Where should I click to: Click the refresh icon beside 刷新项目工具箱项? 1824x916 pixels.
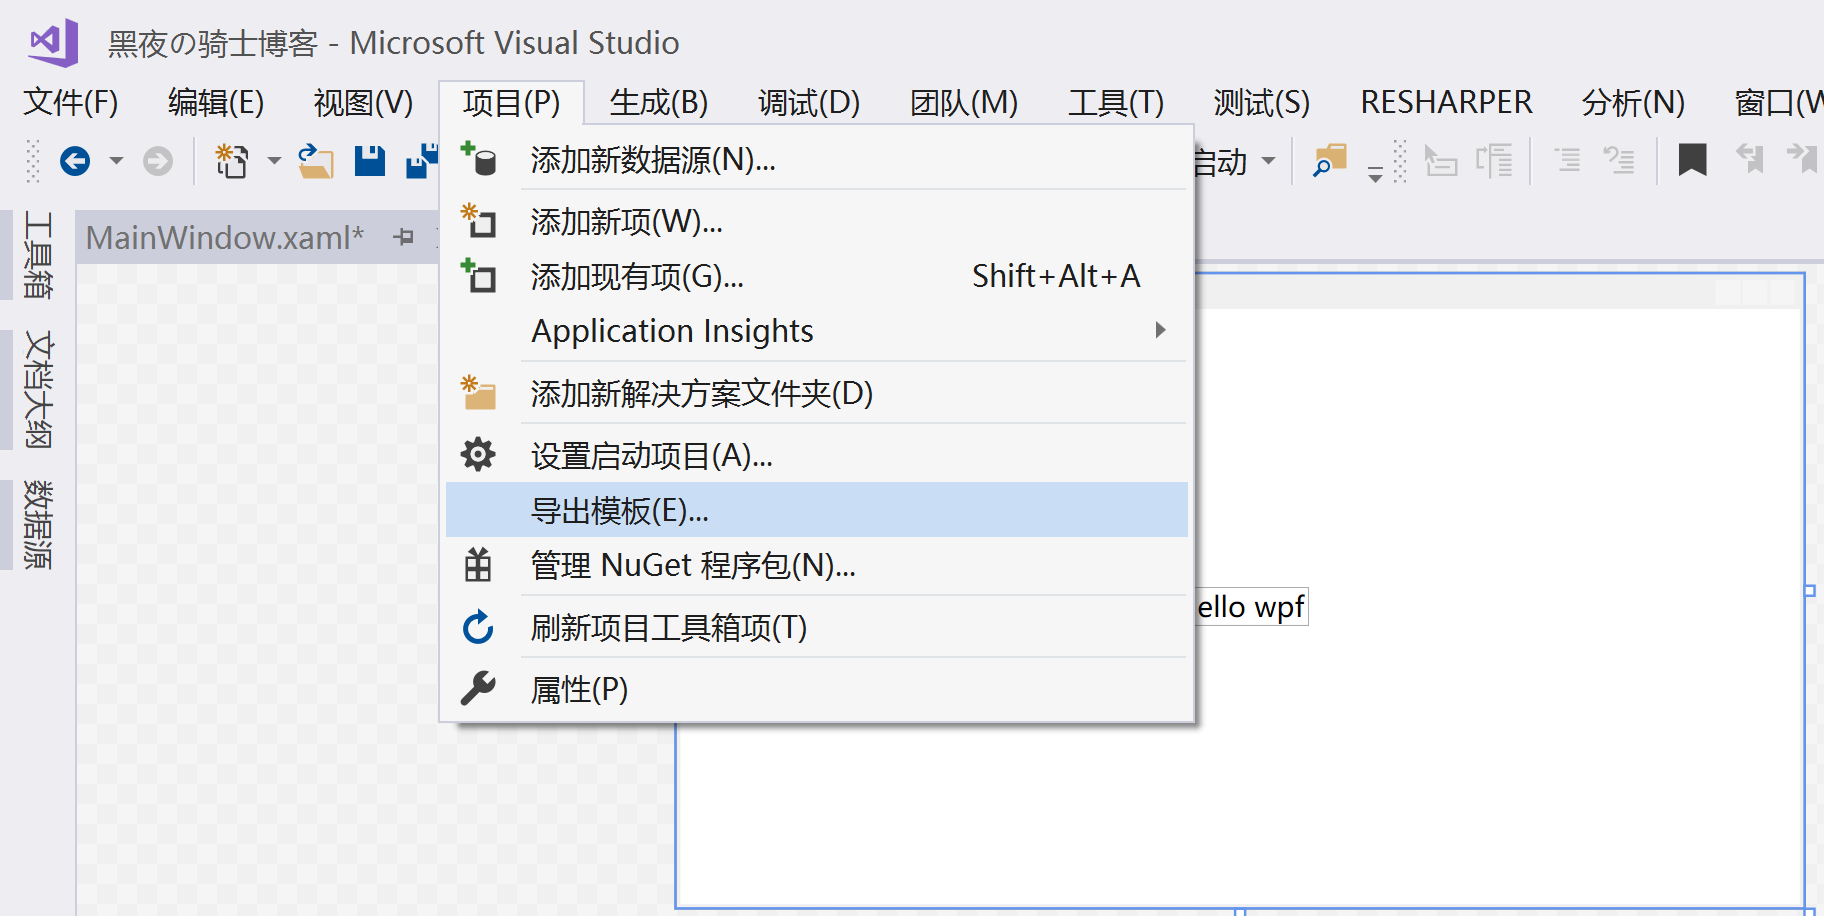point(478,627)
